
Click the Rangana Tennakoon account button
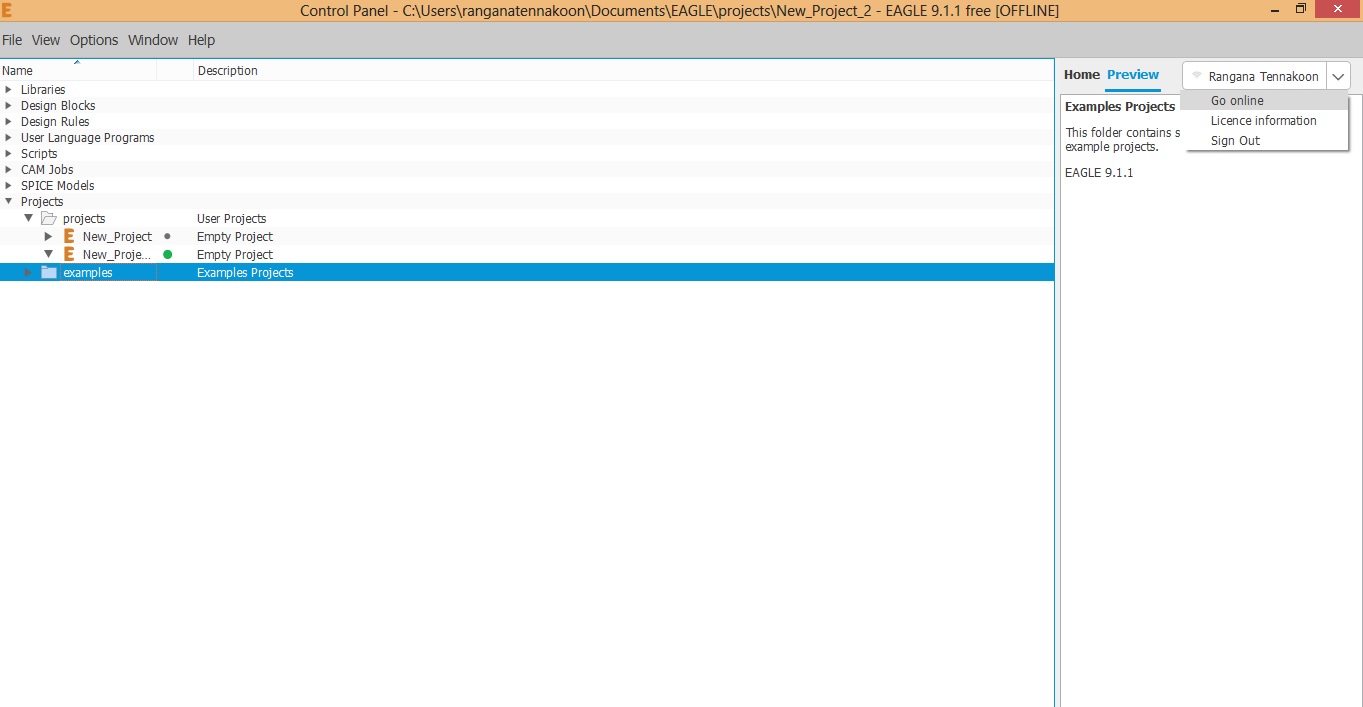coord(1255,76)
